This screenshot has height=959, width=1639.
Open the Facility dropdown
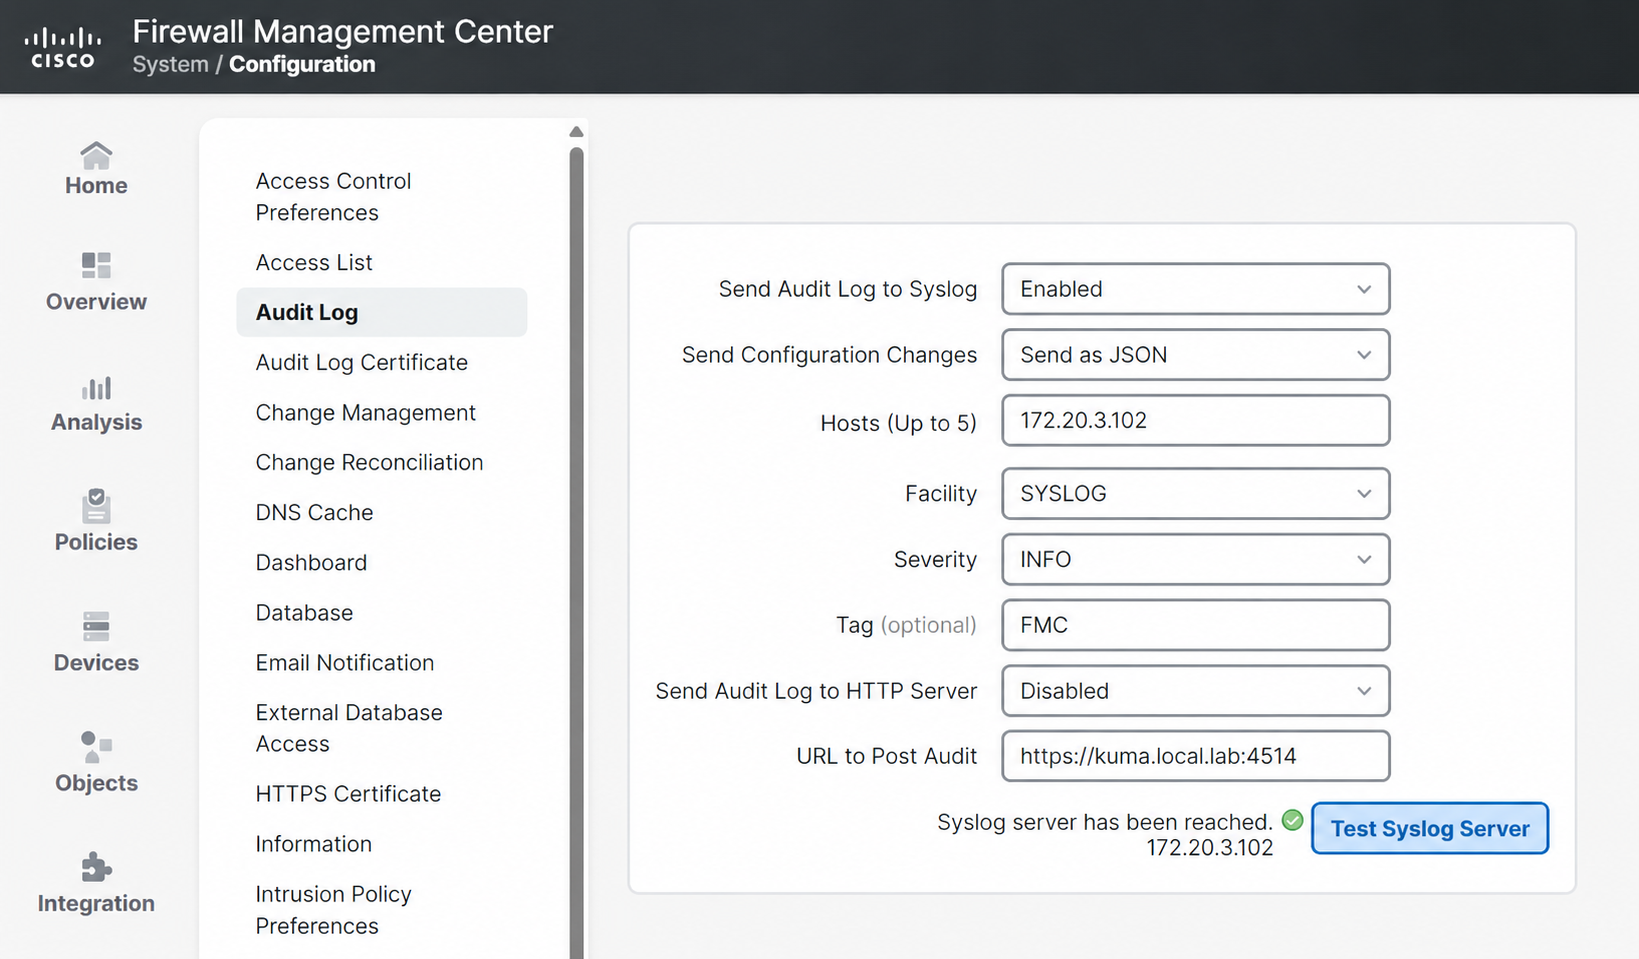1195,494
